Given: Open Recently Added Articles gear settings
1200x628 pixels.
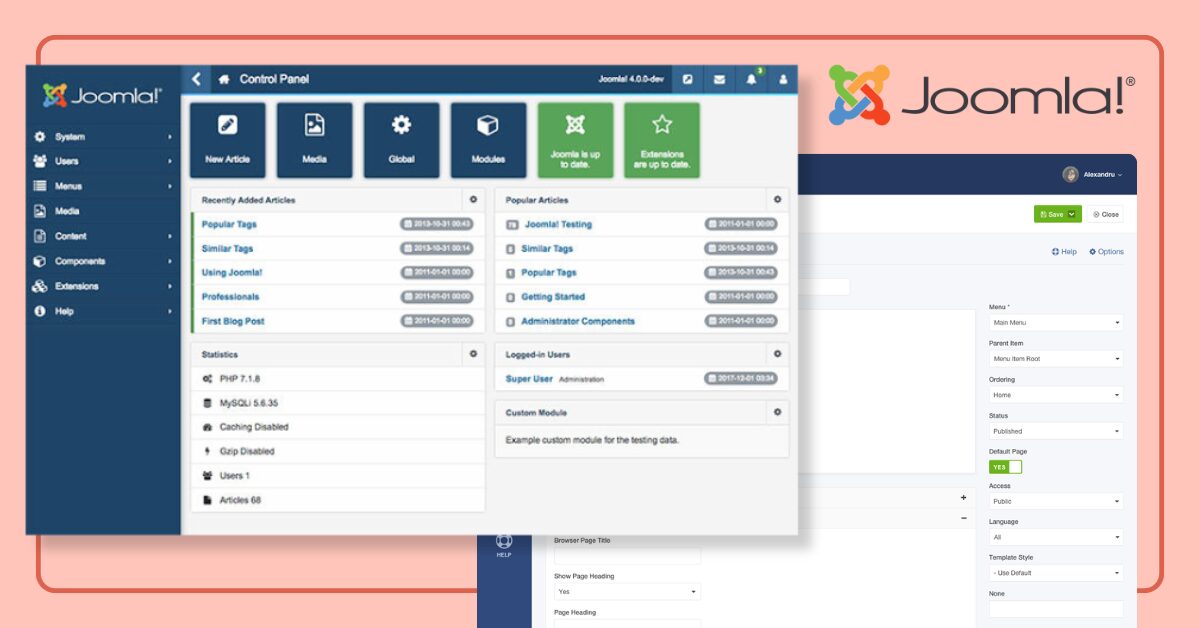Looking at the screenshot, I should click(473, 200).
